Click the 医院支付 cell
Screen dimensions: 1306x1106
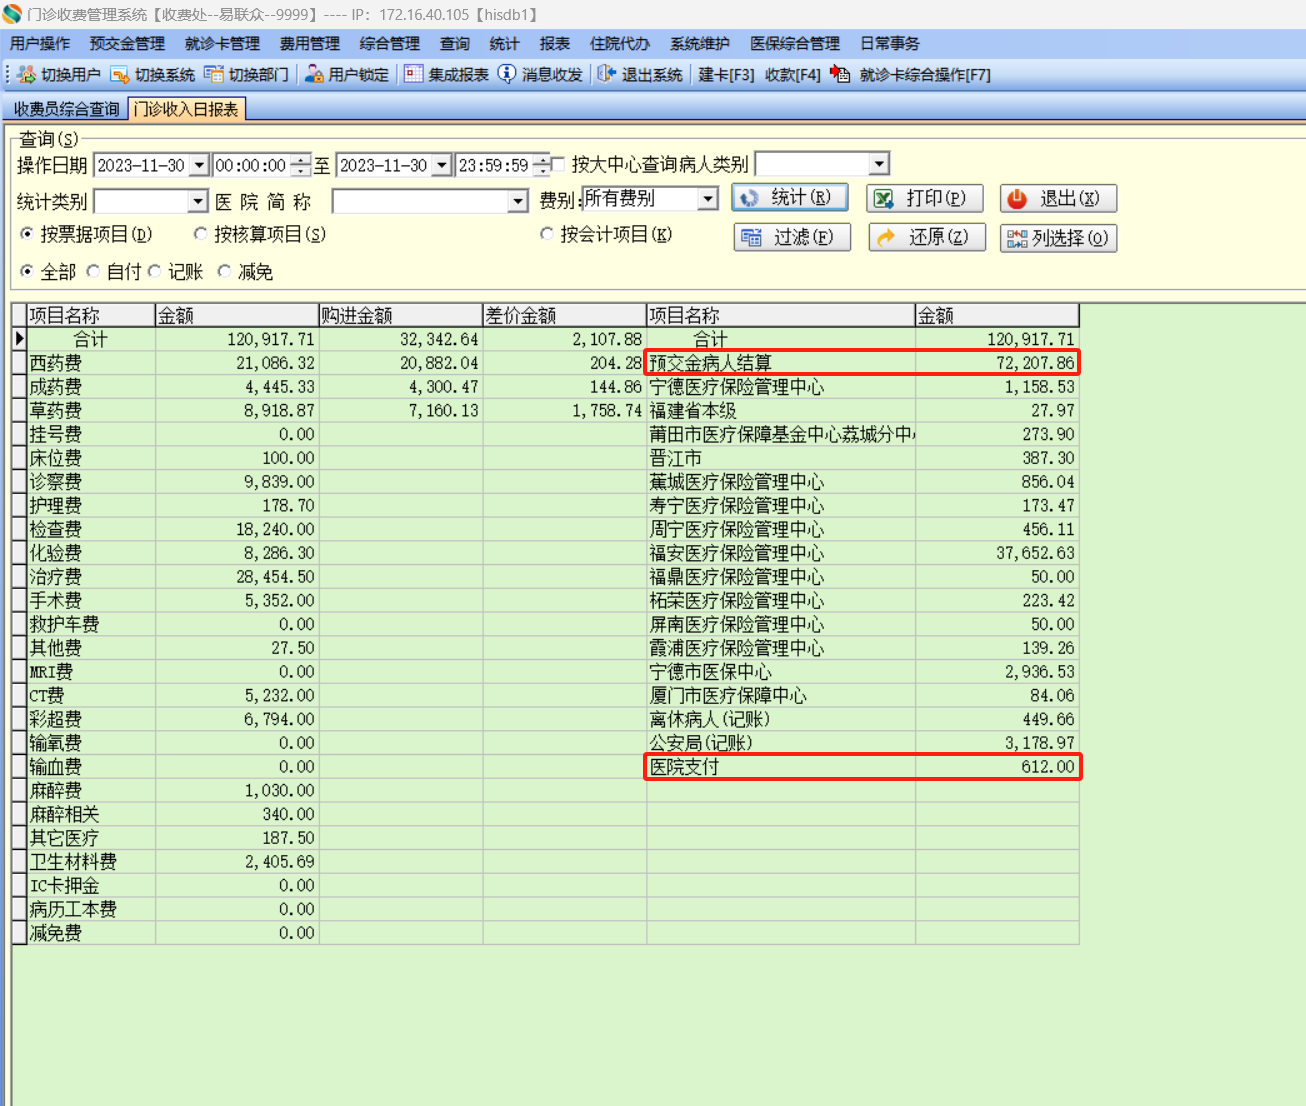[x=781, y=767]
